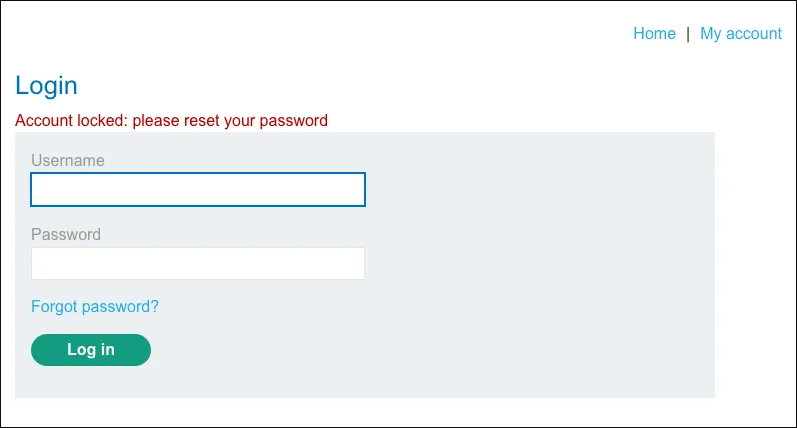Click the red 'please reset your password' text

[x=230, y=121]
